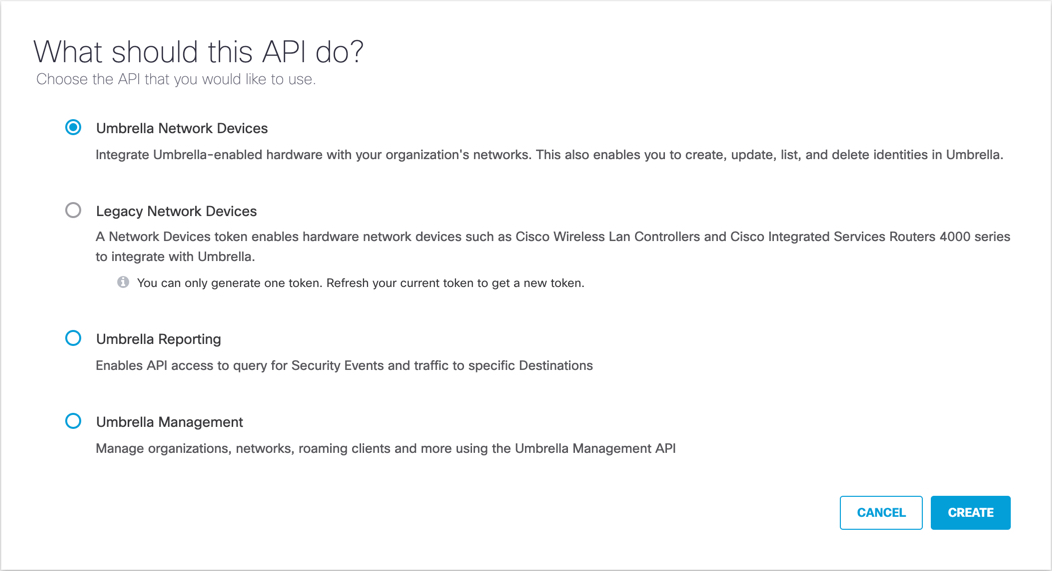This screenshot has width=1052, height=571.
Task: Click the CANCEL button
Action: [x=881, y=513]
